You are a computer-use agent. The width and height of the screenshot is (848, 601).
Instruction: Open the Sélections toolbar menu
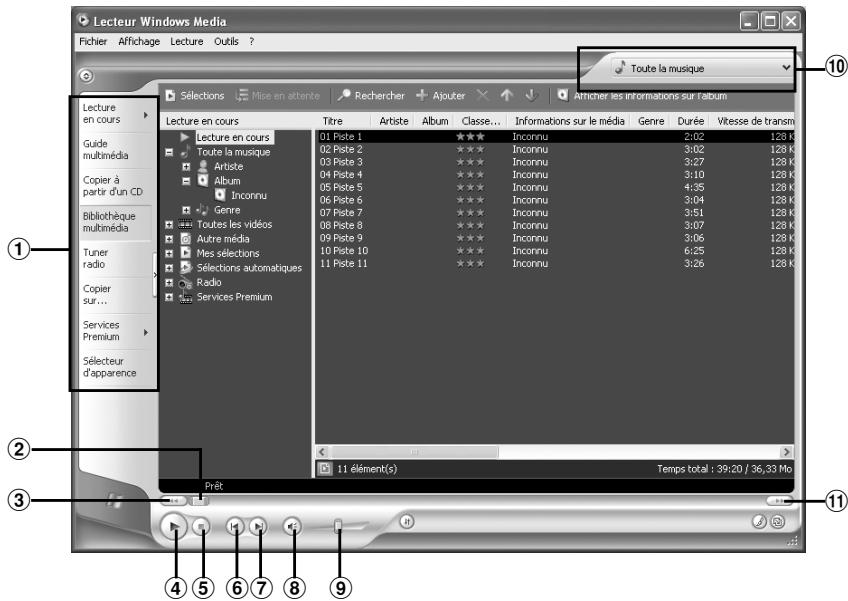195,96
